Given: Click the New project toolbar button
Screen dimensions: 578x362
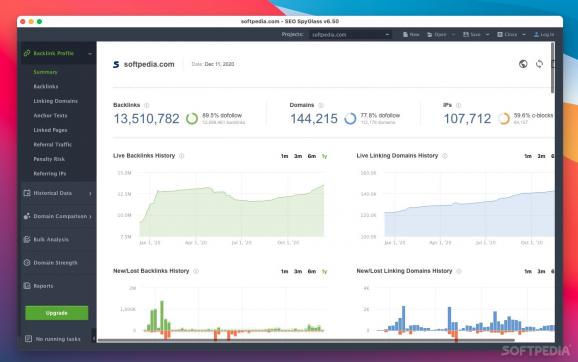Looking at the screenshot, I should pos(411,35).
